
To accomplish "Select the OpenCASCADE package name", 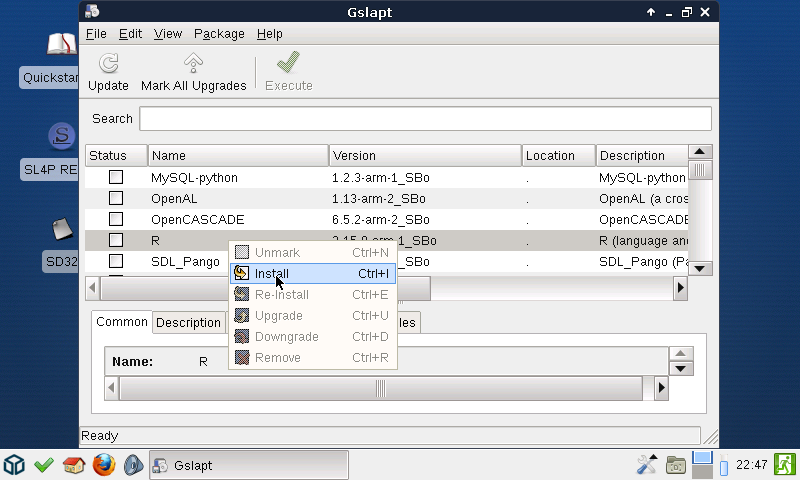I will tap(197, 219).
